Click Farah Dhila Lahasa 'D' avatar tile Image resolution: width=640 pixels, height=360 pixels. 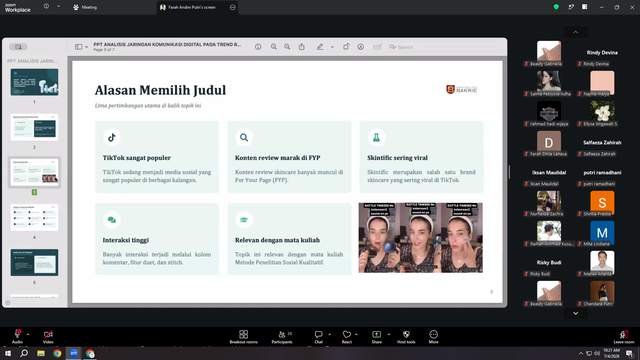(x=549, y=143)
